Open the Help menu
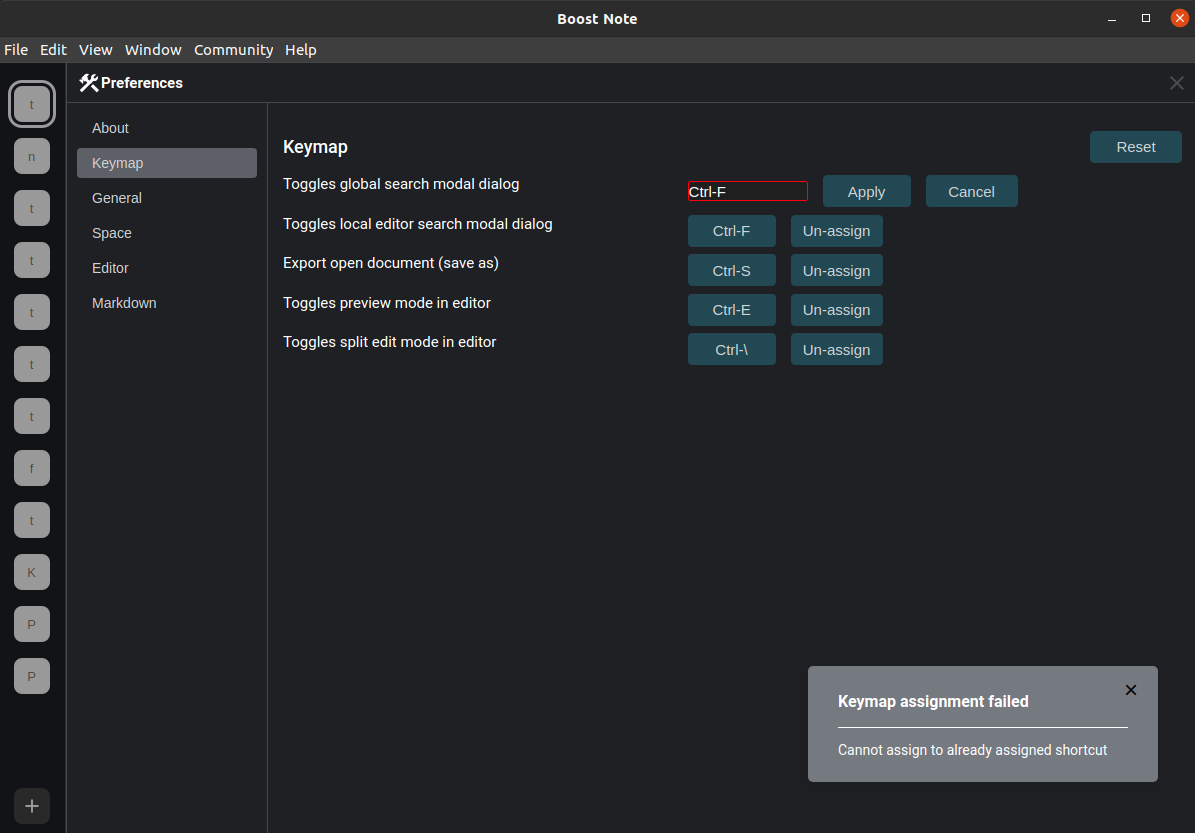Screen dimensions: 1195x833 tap(300, 50)
